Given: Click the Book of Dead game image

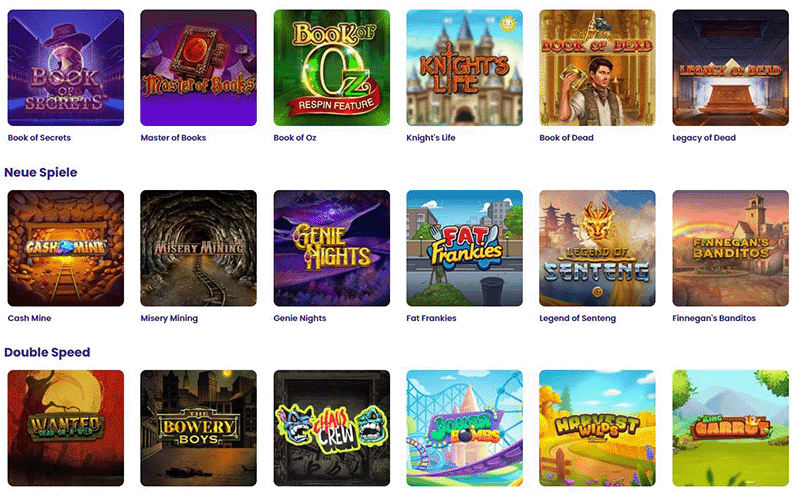Looking at the screenshot, I should (597, 67).
